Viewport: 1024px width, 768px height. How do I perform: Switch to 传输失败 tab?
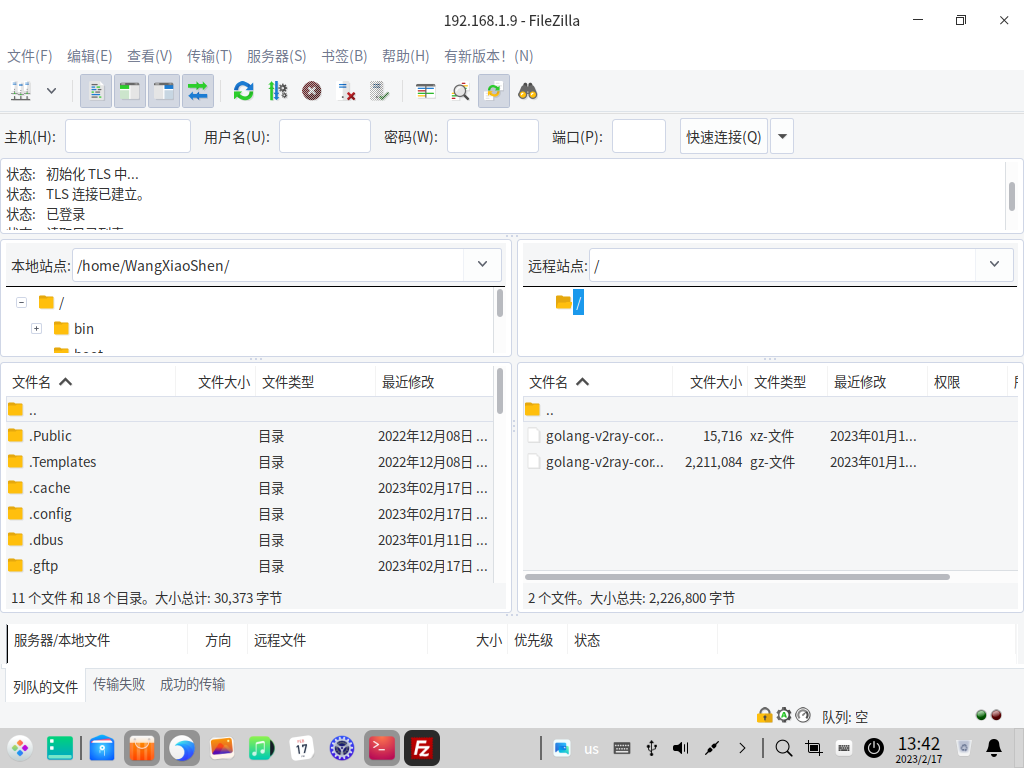tap(119, 684)
